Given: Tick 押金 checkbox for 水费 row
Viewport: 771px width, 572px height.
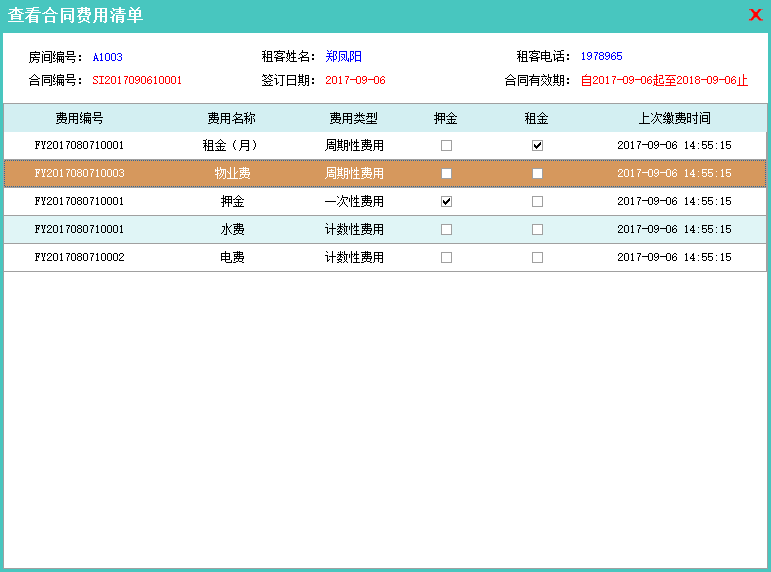Looking at the screenshot, I should (x=446, y=229).
